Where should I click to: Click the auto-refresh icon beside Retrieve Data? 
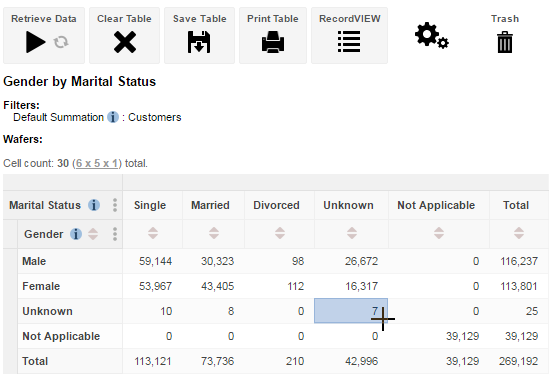pyautogui.click(x=61, y=42)
